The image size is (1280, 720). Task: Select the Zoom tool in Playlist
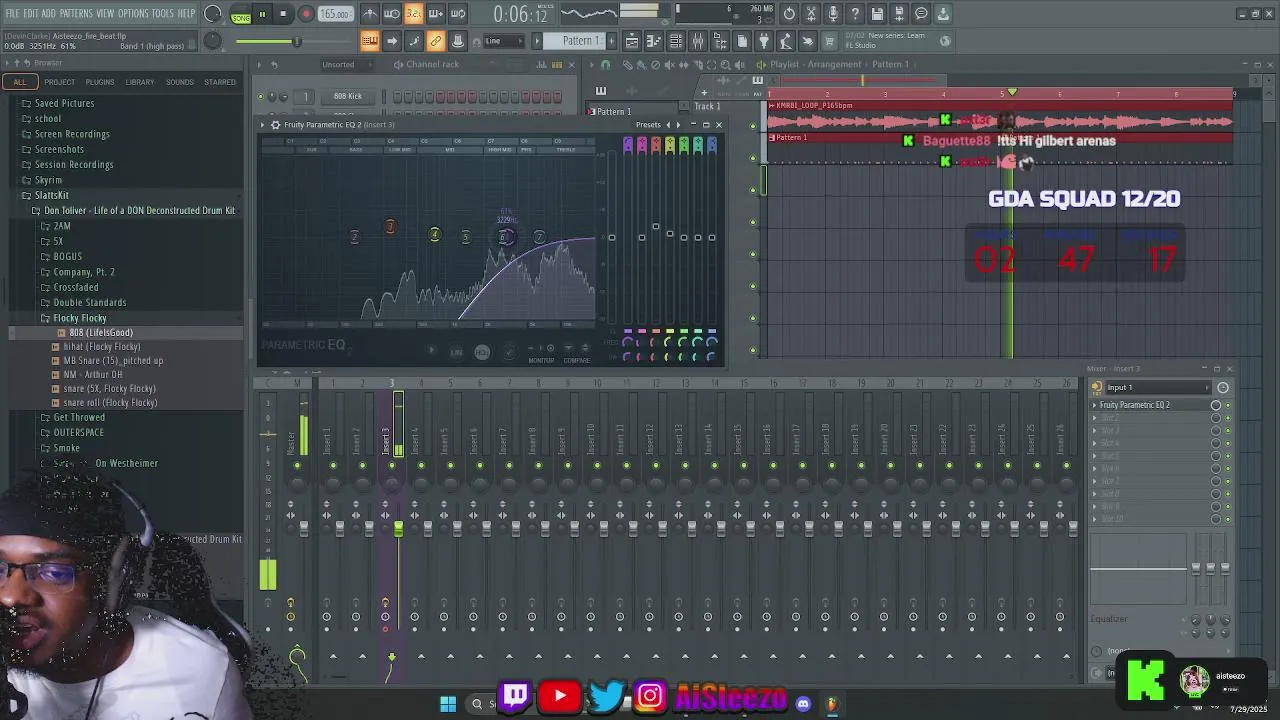point(726,65)
